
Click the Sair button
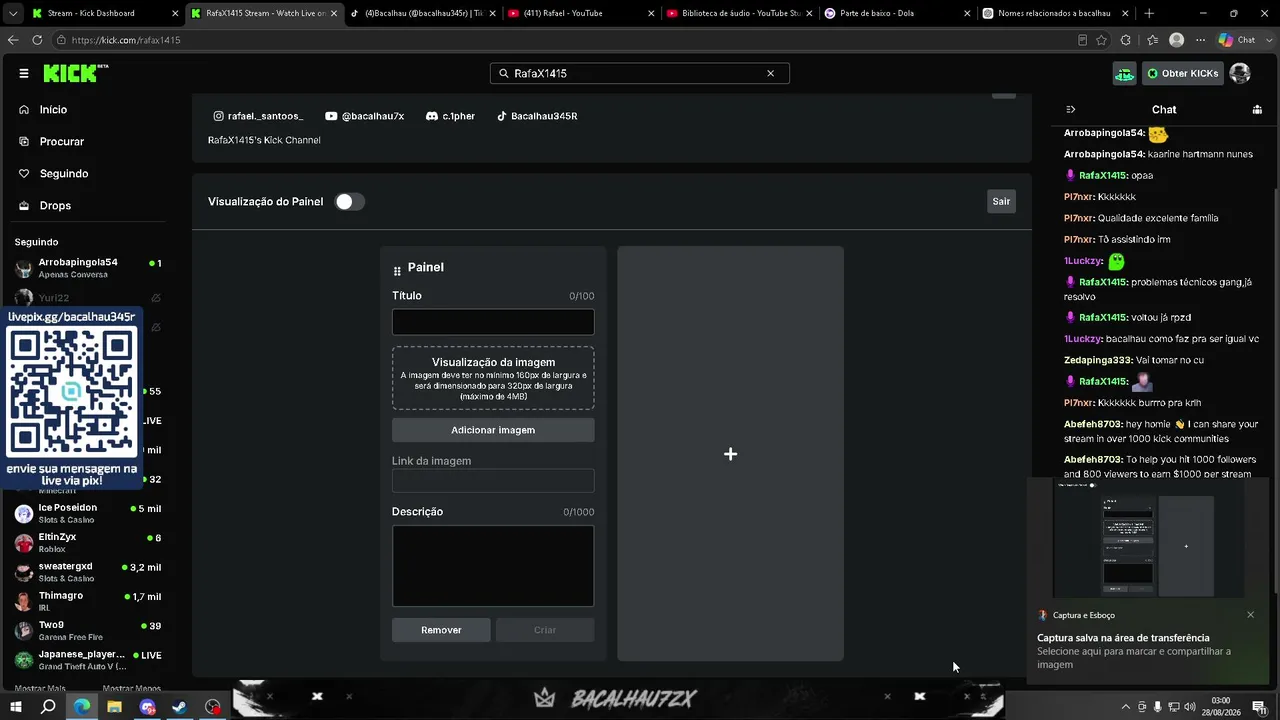click(x=1001, y=202)
